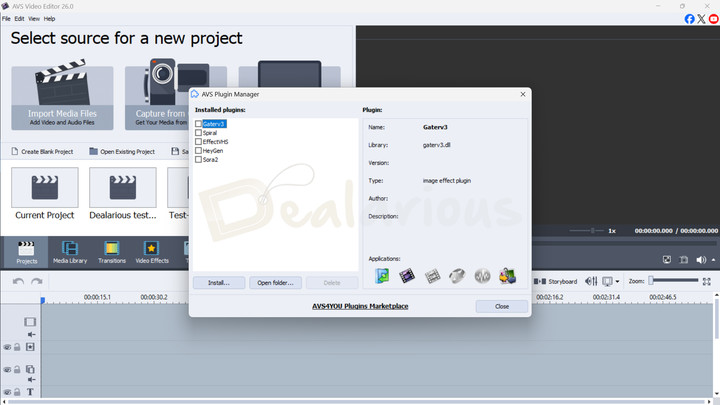Click the audio mixer icon
720x405 pixels.
(591, 281)
